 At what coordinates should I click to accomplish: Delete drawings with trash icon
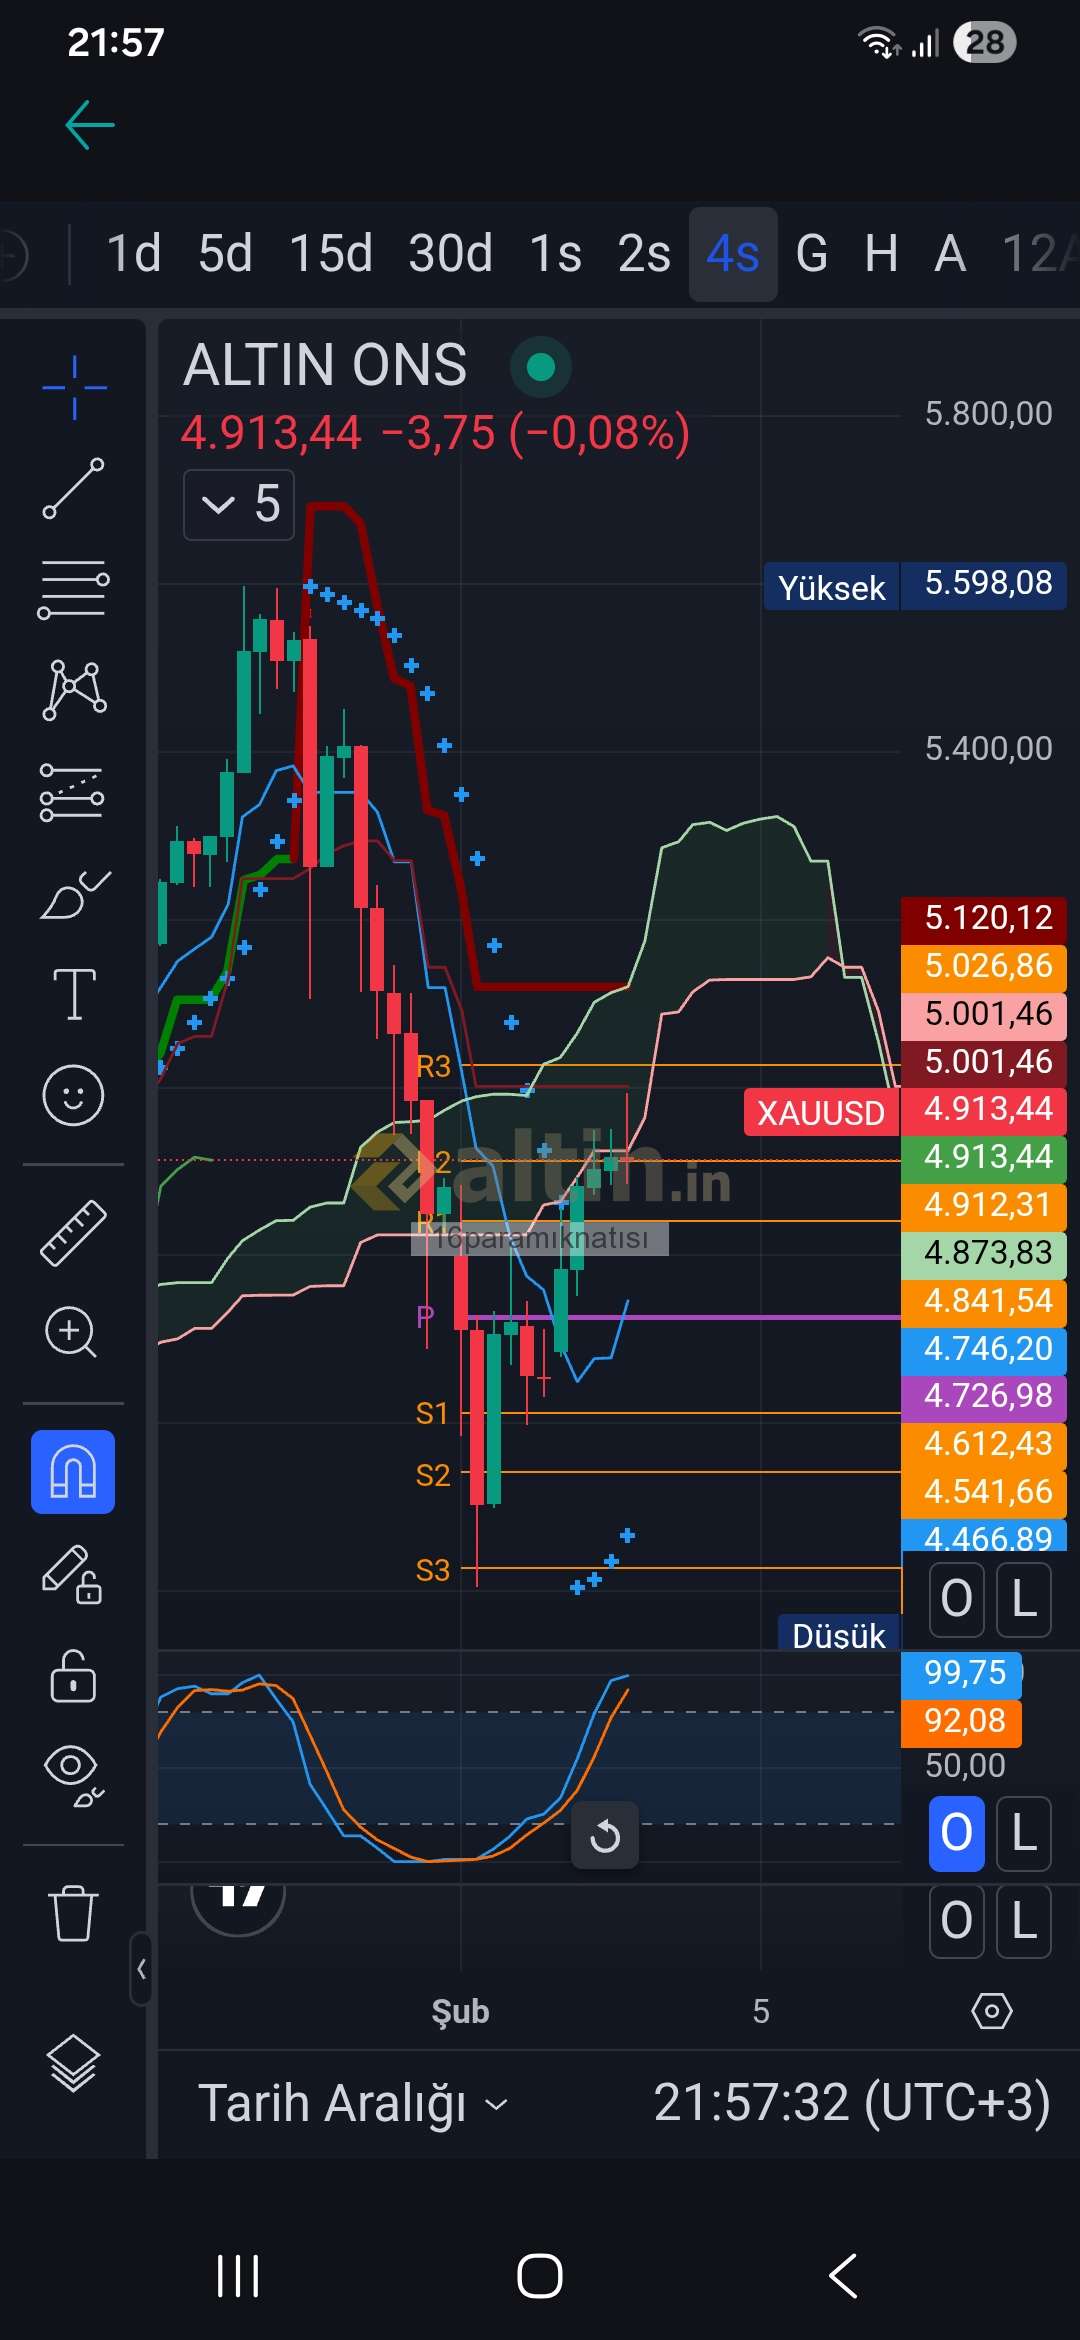point(73,1913)
